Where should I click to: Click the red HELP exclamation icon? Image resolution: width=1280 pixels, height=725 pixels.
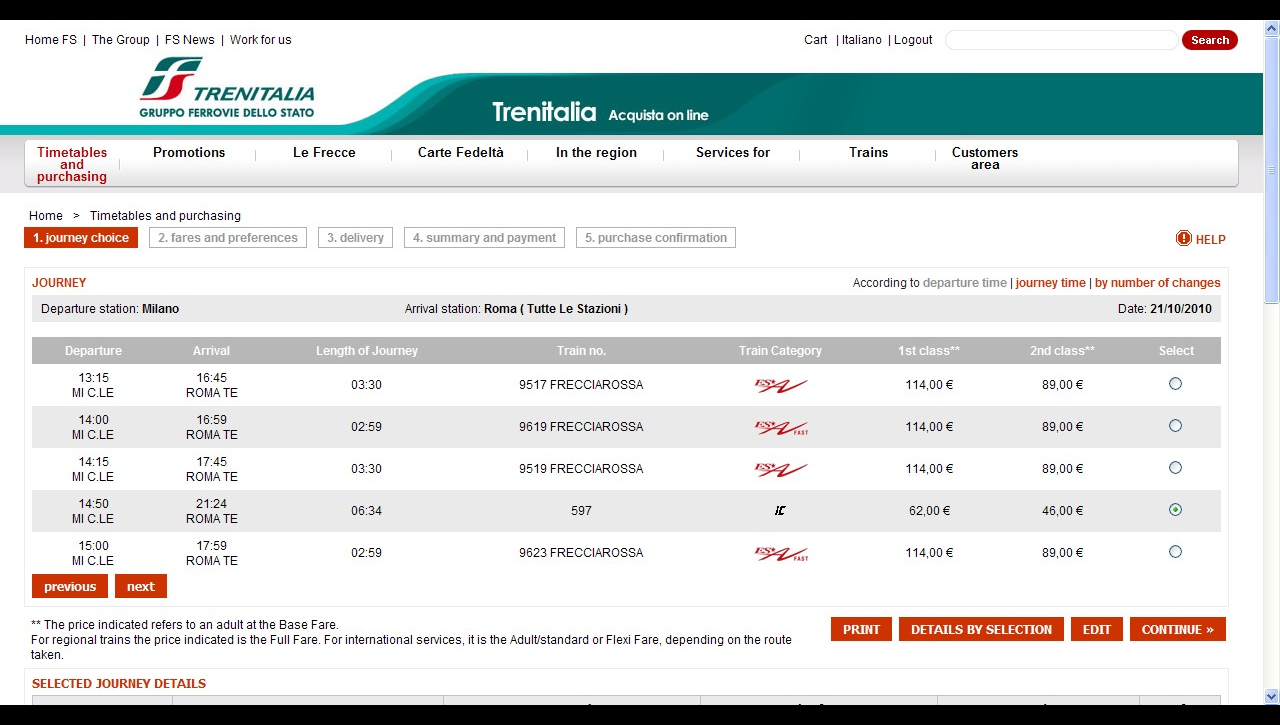pos(1184,238)
